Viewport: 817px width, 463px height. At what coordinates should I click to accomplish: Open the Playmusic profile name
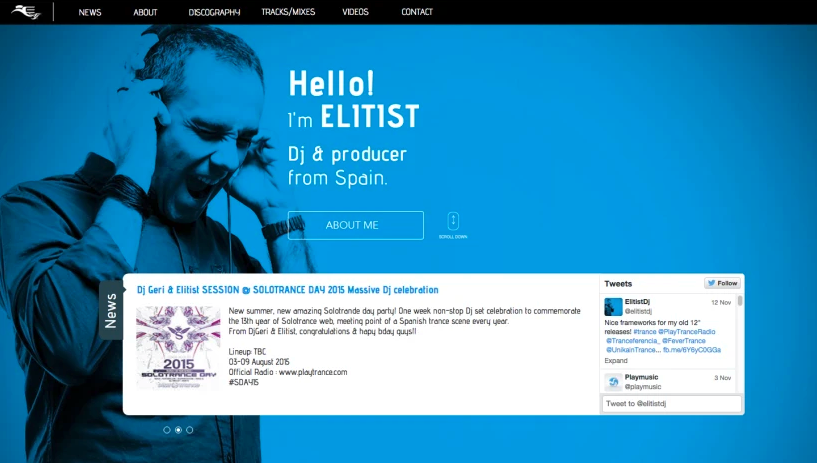tap(641, 377)
